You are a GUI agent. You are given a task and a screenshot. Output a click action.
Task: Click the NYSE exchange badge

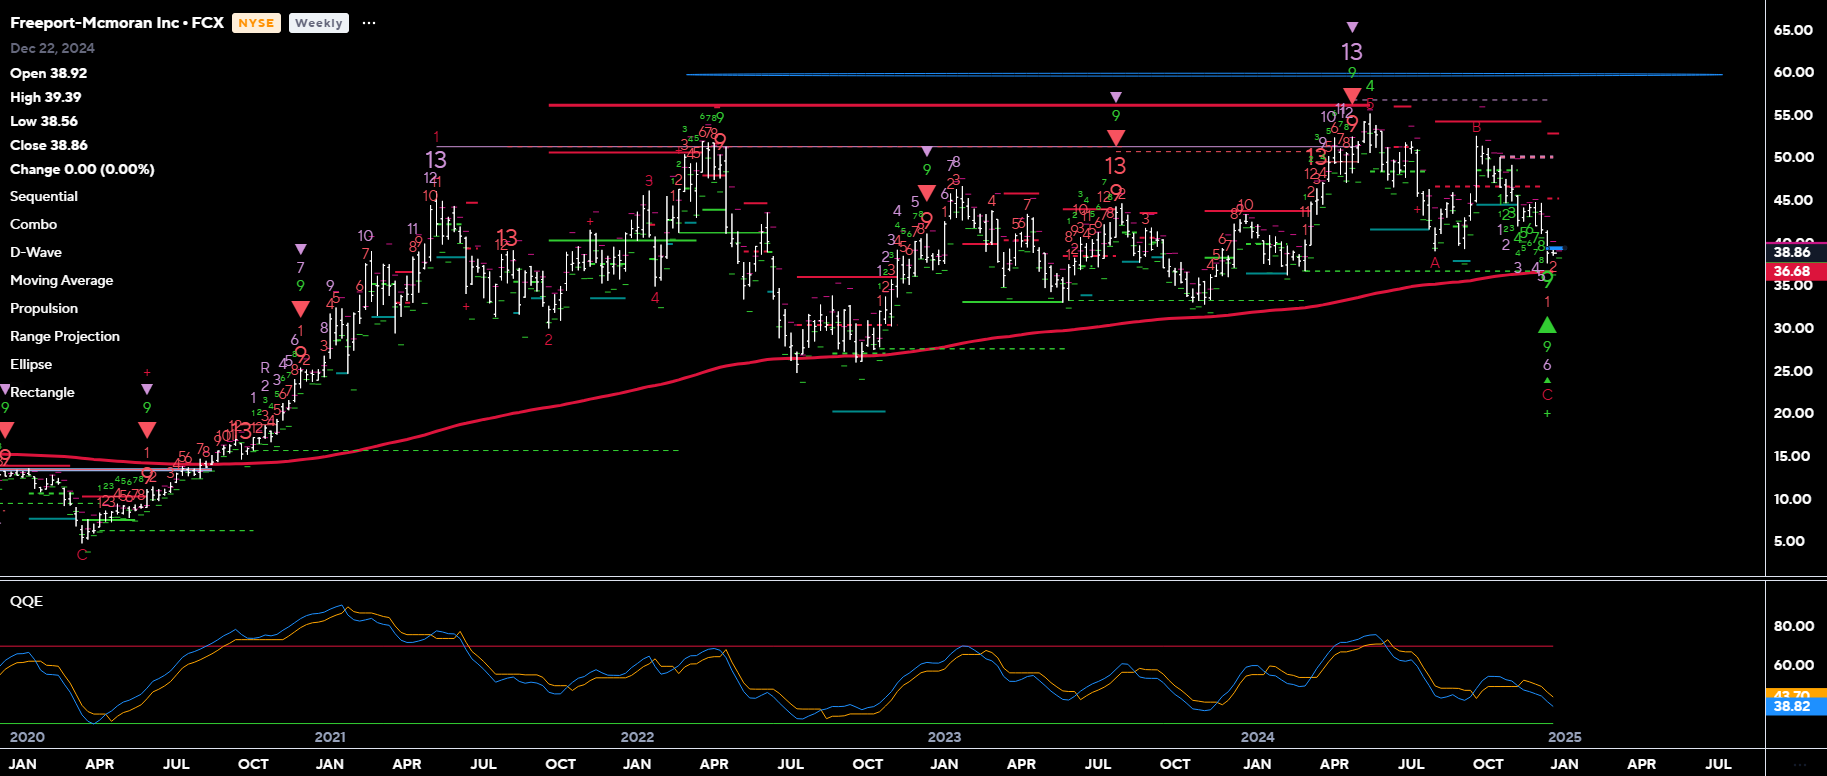pyautogui.click(x=256, y=23)
